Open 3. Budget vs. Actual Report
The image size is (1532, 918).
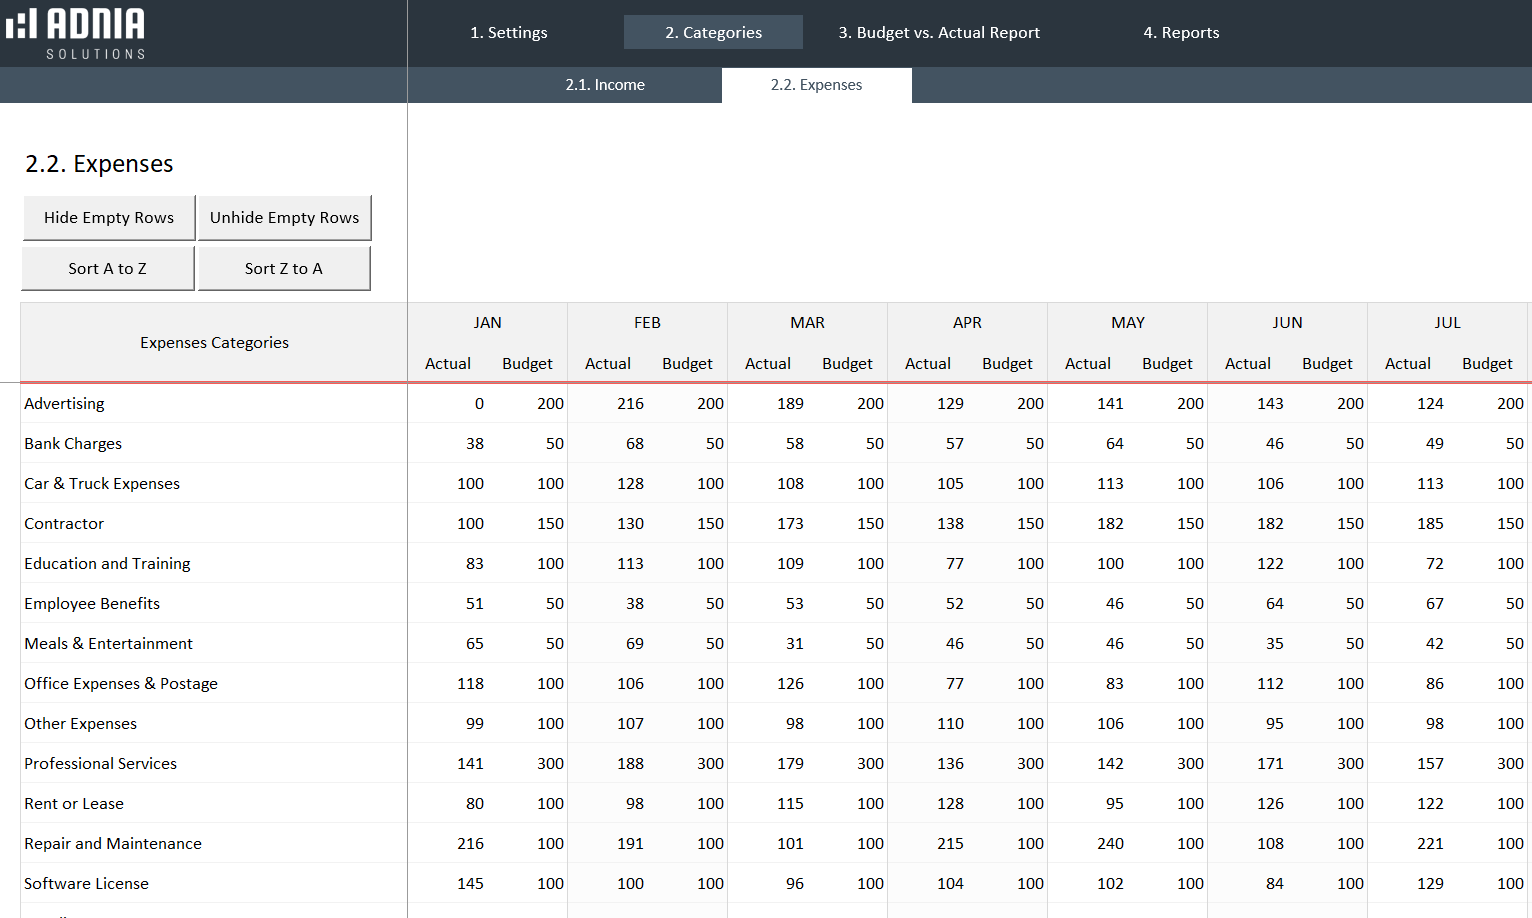point(939,32)
